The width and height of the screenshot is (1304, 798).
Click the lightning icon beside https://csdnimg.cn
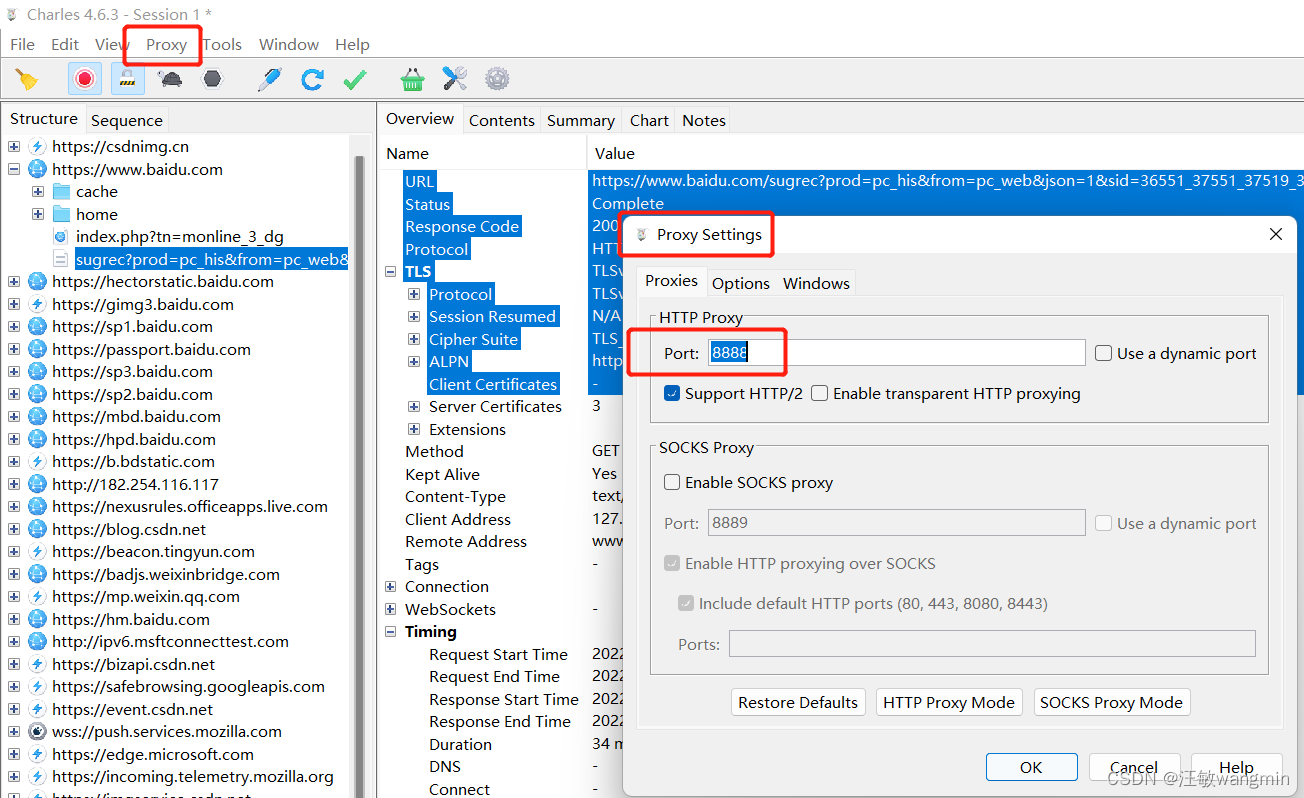[38, 146]
